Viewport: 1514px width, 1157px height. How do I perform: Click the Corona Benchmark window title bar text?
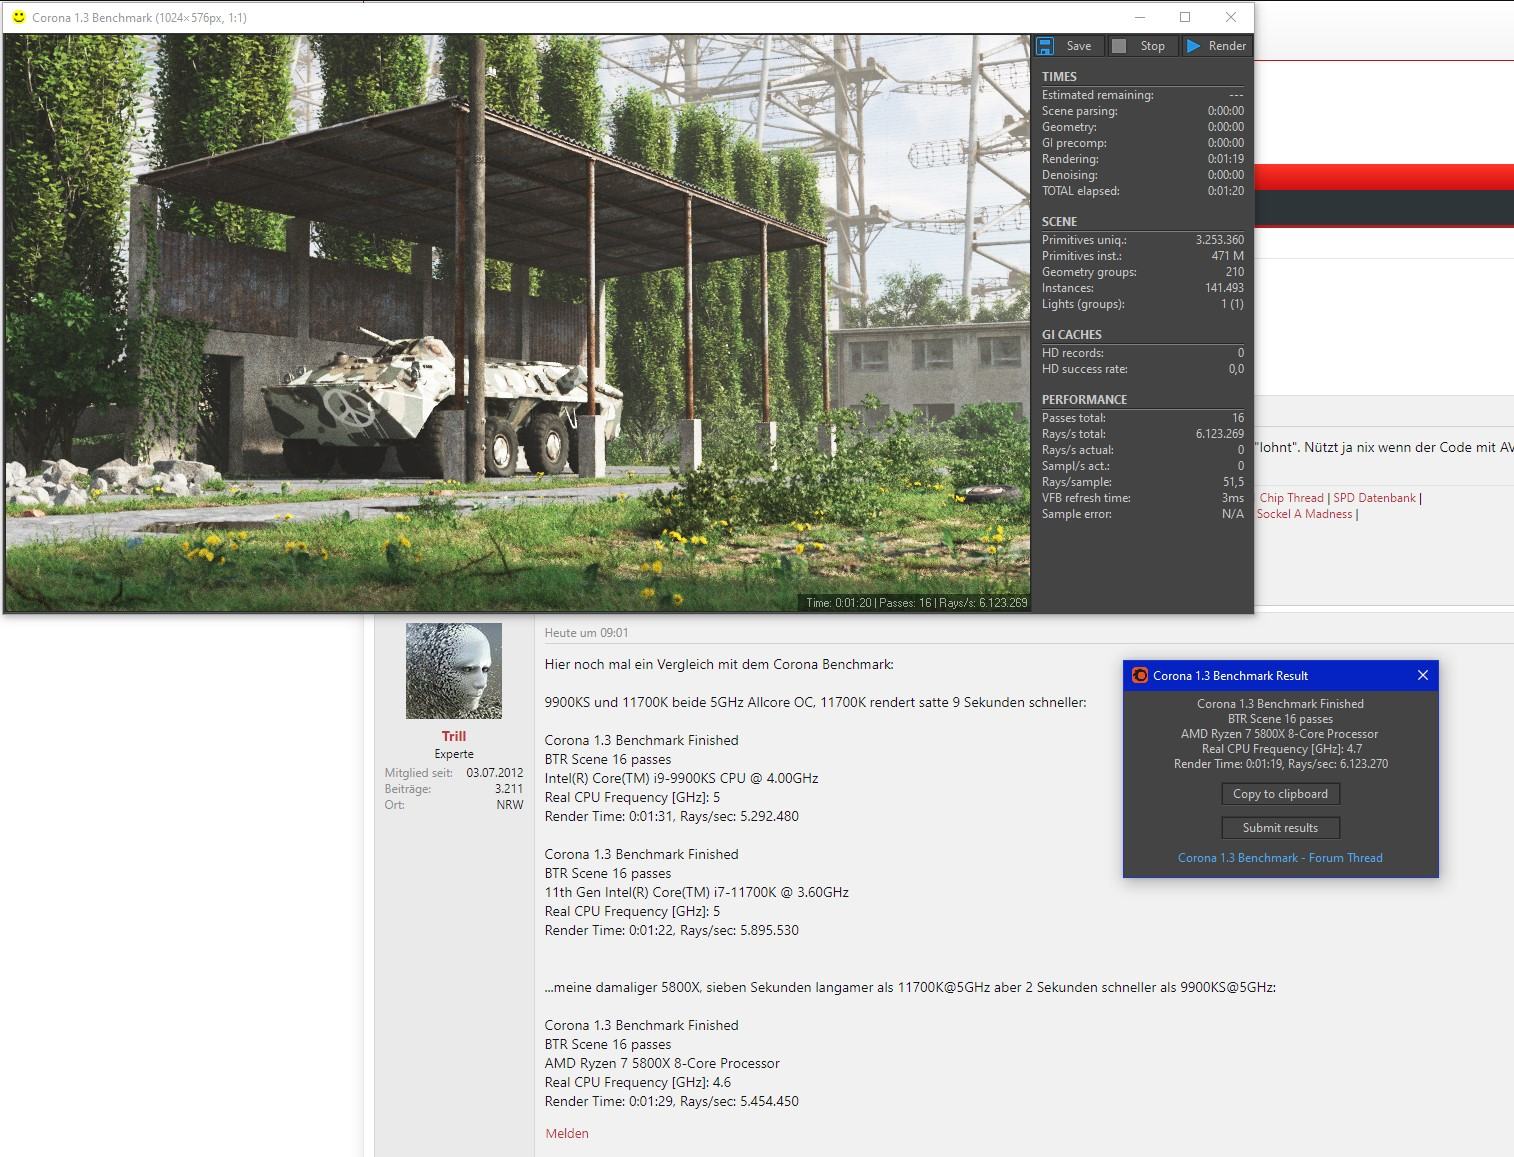139,18
